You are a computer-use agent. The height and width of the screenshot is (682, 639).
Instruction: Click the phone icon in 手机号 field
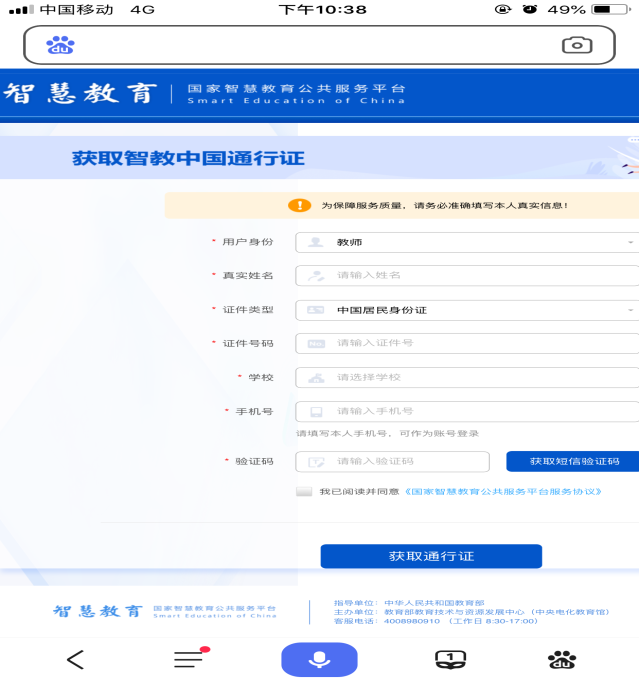coord(316,411)
